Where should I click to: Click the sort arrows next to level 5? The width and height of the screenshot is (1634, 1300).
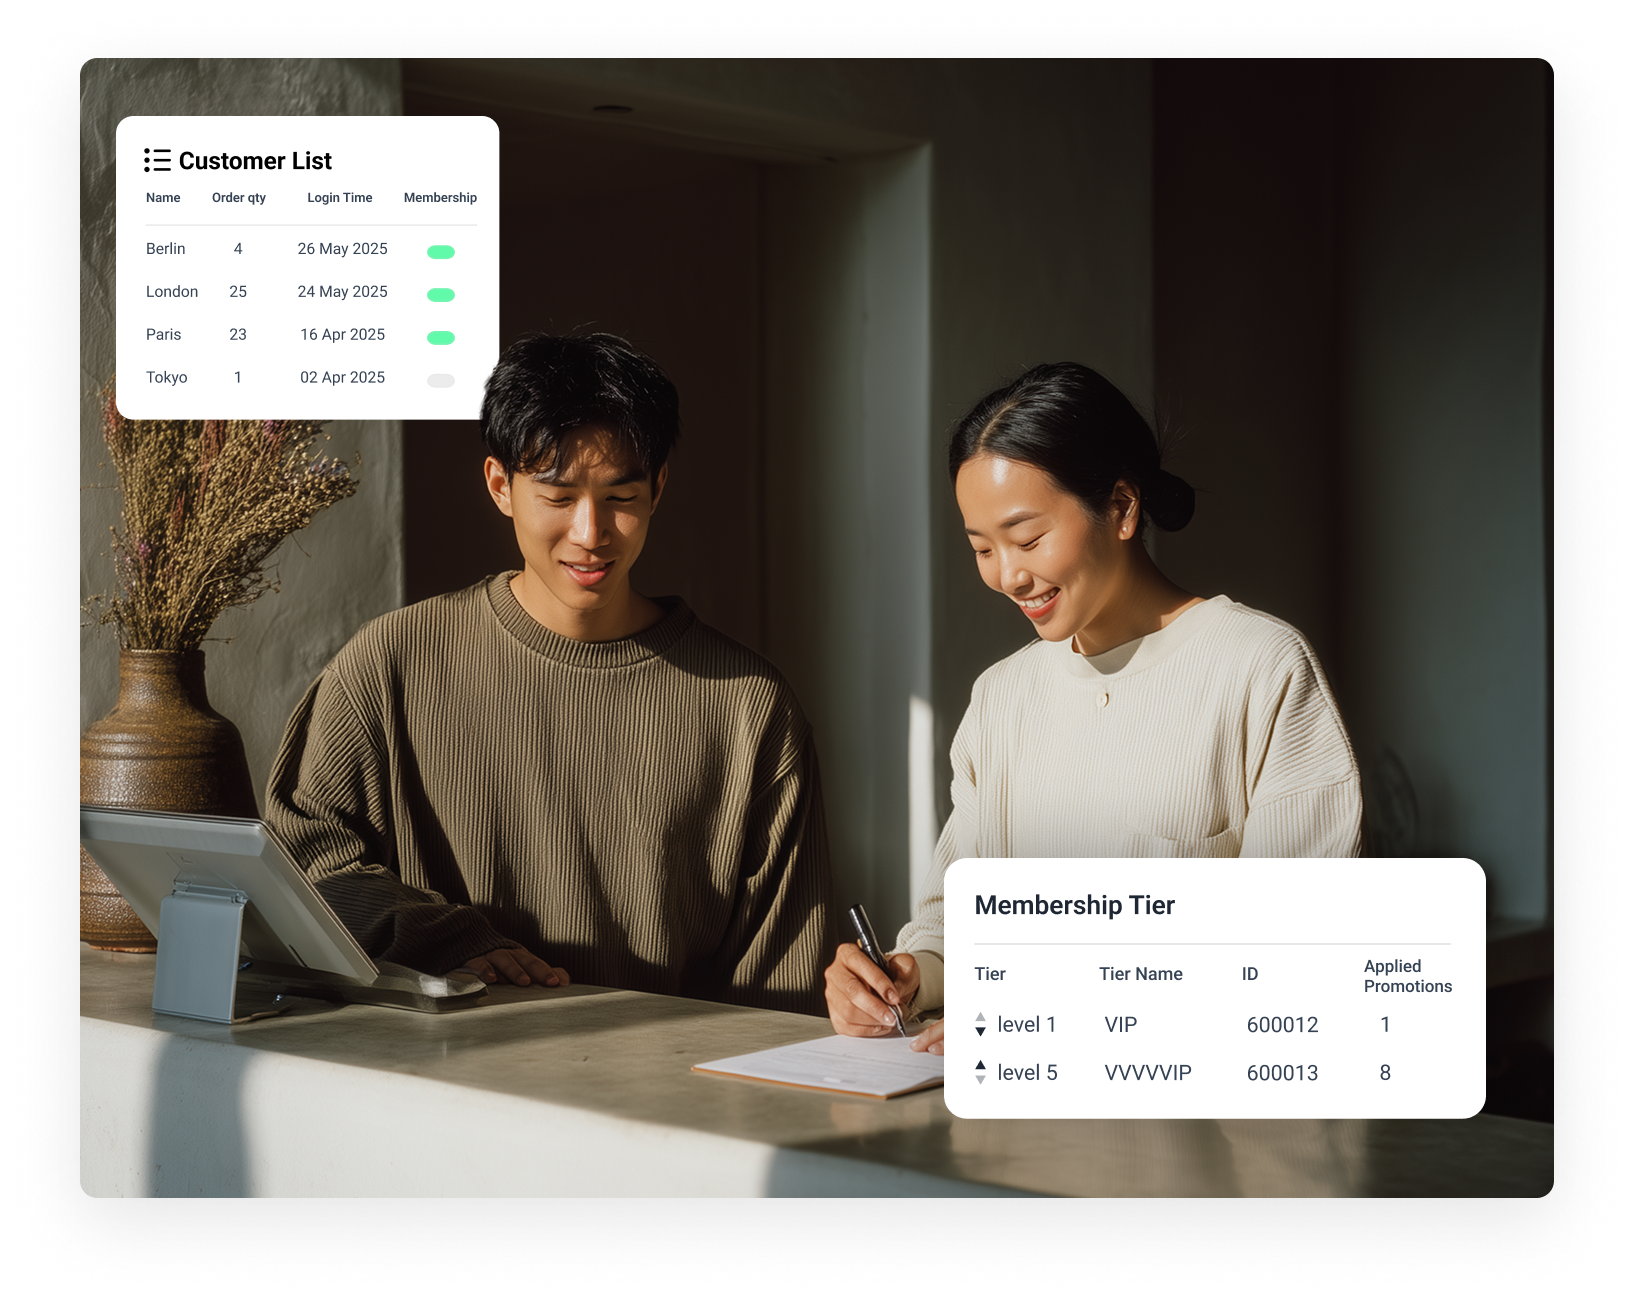(980, 1072)
